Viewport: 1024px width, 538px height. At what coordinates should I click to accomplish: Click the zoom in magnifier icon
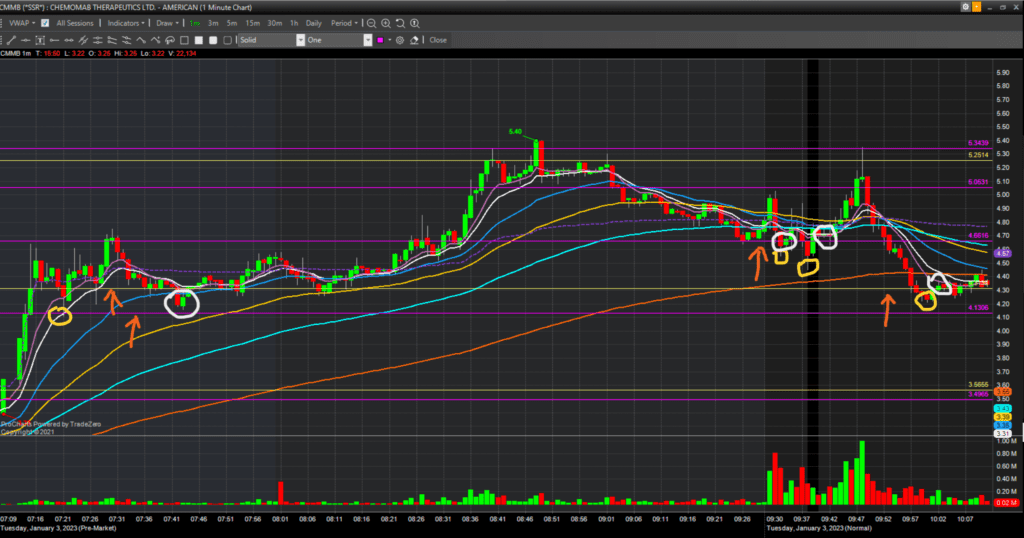pyautogui.click(x=386, y=22)
